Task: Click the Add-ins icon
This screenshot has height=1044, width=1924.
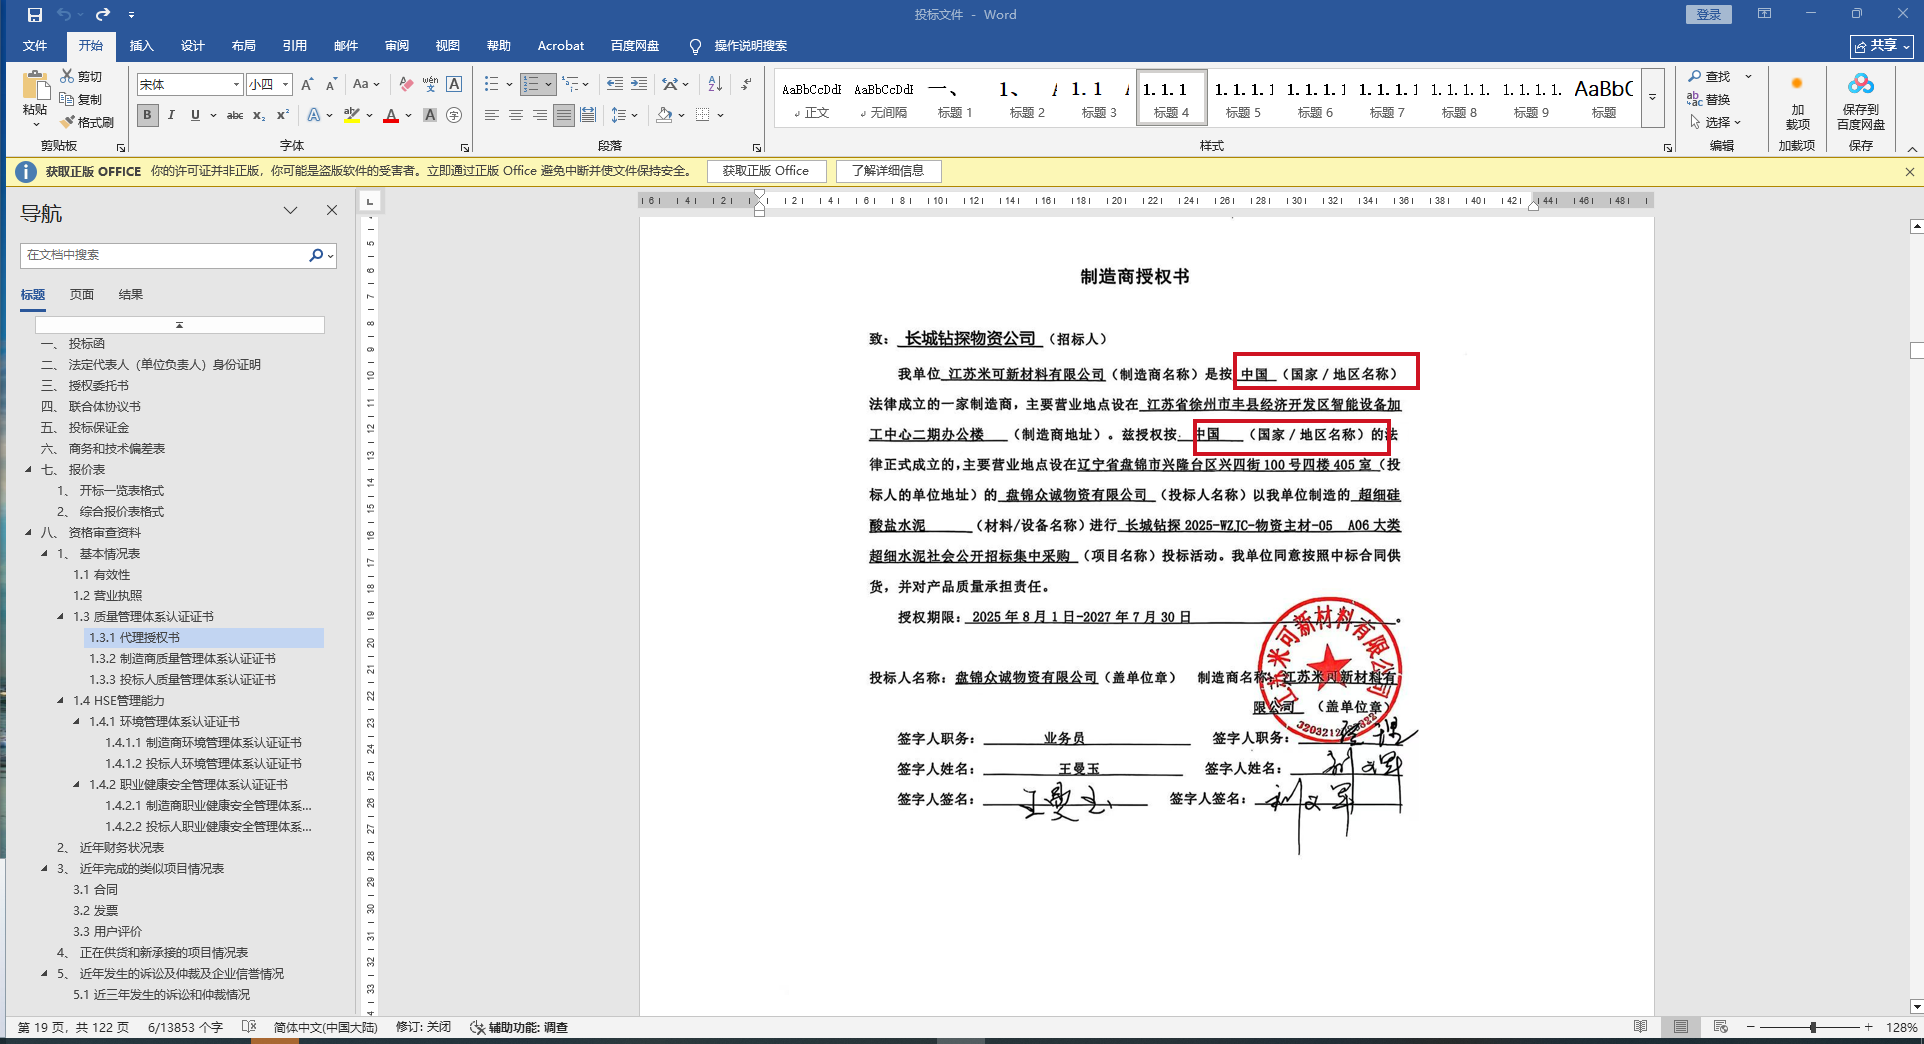Action: 1797,101
